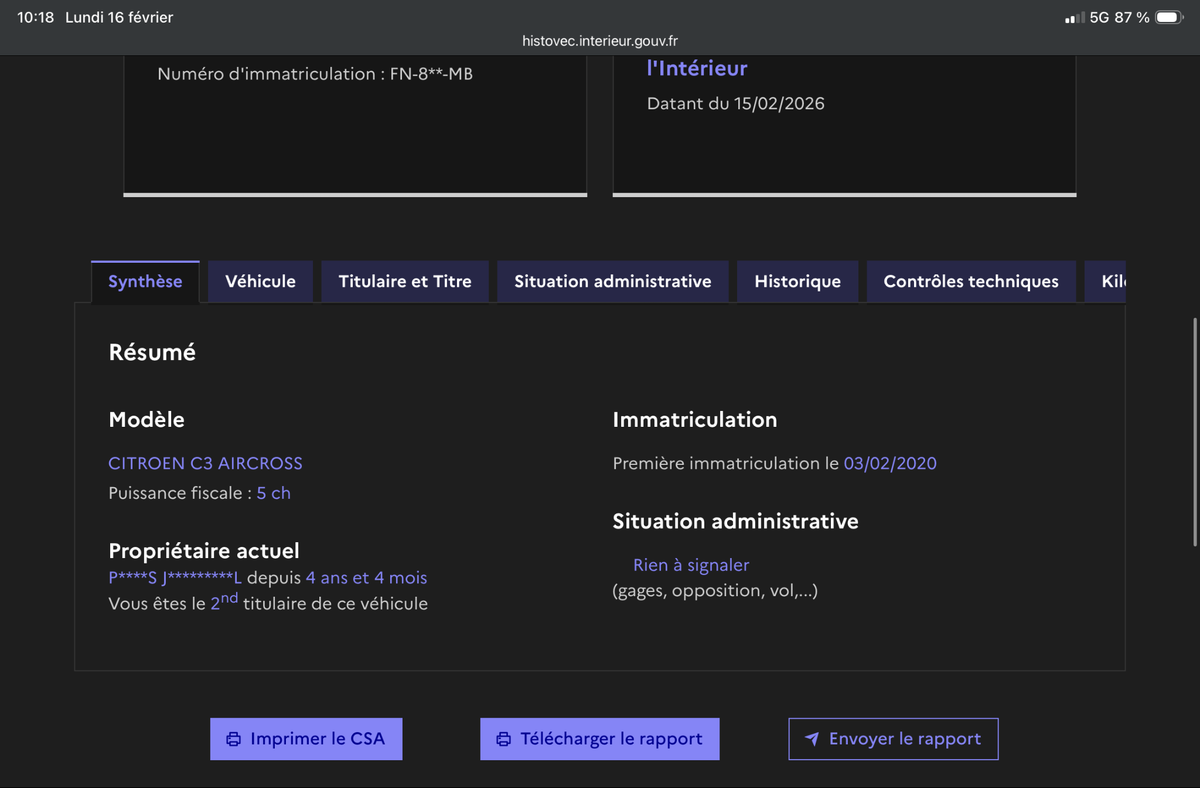Open the Titulaire et Titre tab
Image resolution: width=1200 pixels, height=788 pixels.
point(404,281)
